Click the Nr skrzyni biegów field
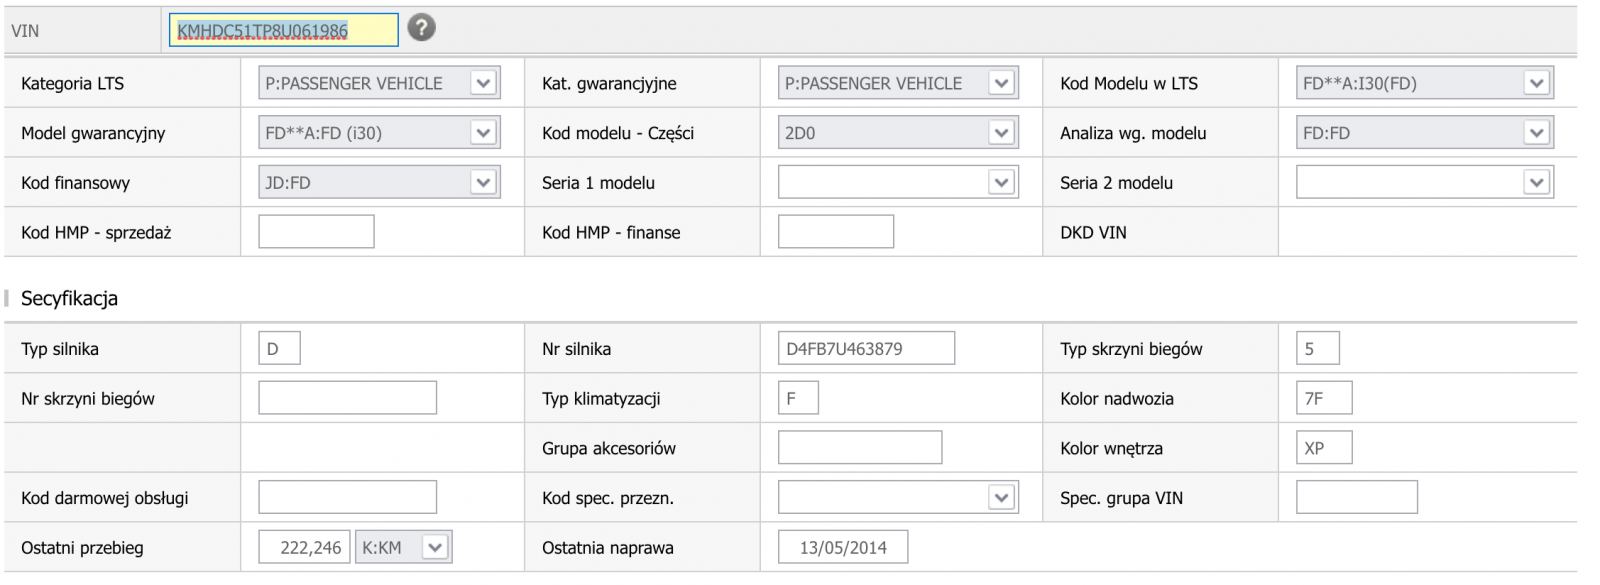1600x585 pixels. pos(347,398)
